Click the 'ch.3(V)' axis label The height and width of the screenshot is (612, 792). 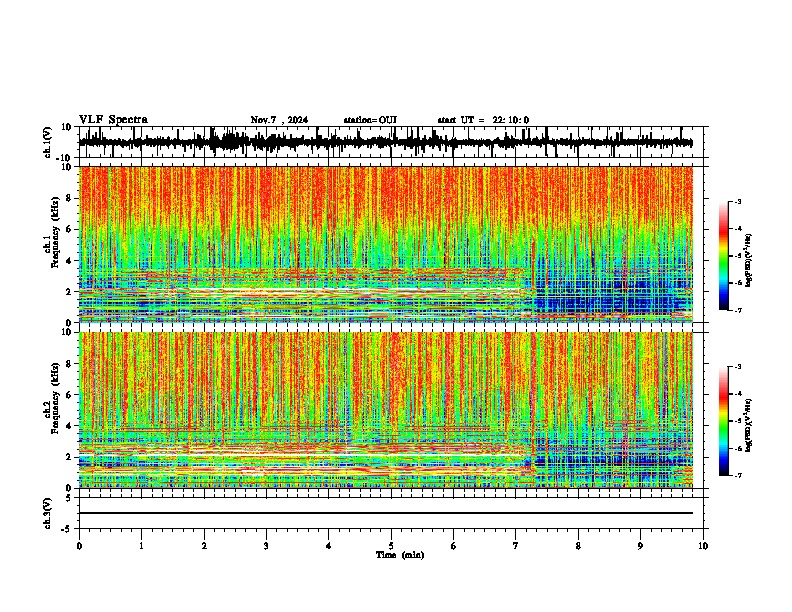click(x=47, y=513)
